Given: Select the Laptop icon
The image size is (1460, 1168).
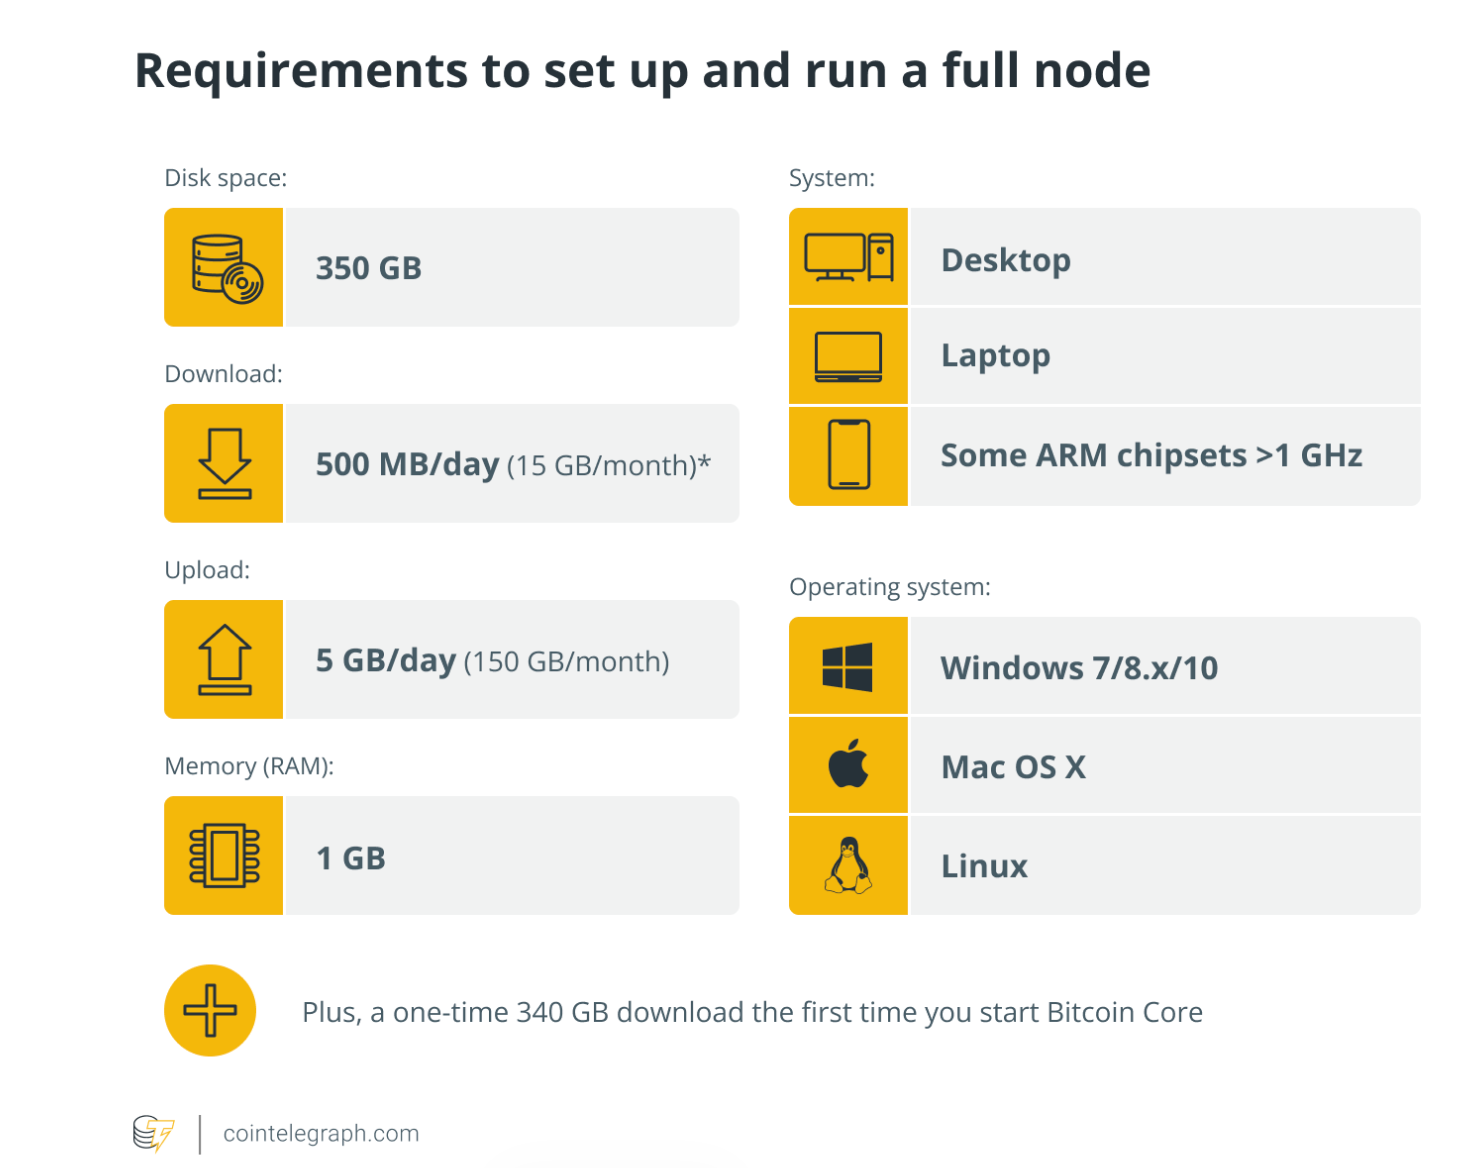Looking at the screenshot, I should [x=847, y=356].
